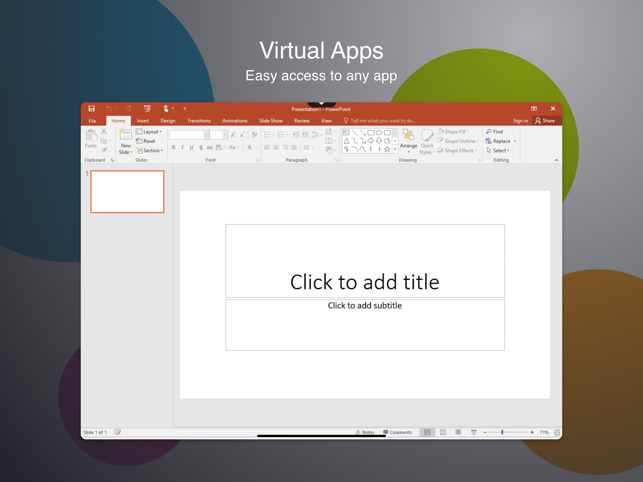Click the Select button in Editing

click(x=497, y=151)
